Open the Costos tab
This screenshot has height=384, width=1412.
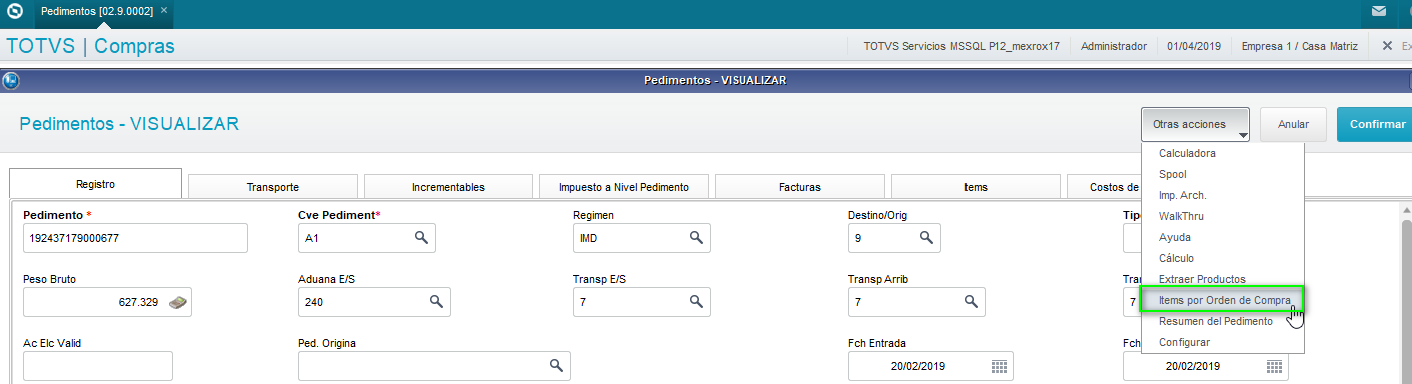click(1104, 187)
